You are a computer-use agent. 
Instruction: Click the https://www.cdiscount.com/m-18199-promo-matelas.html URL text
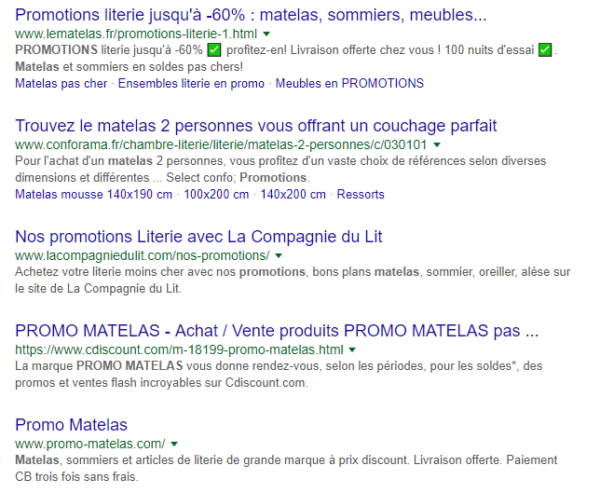(x=179, y=350)
